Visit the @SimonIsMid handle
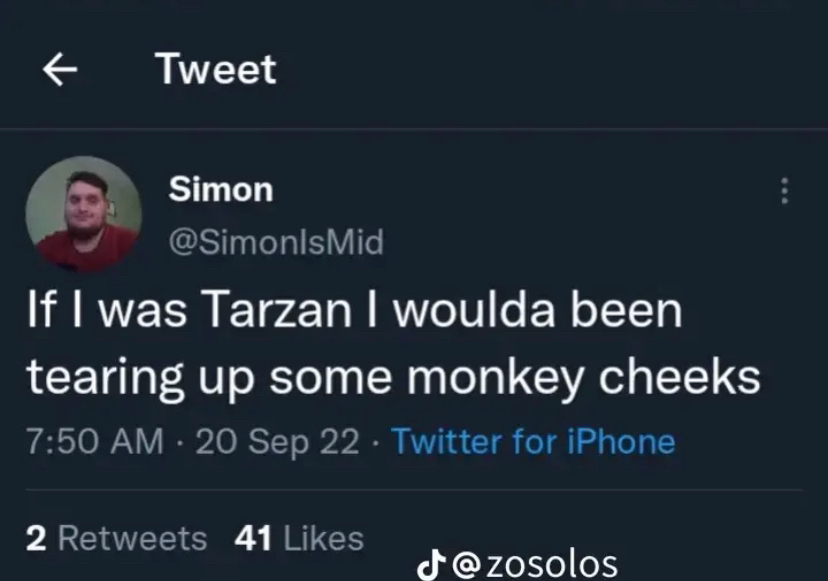The width and height of the screenshot is (828, 581). coord(276,242)
